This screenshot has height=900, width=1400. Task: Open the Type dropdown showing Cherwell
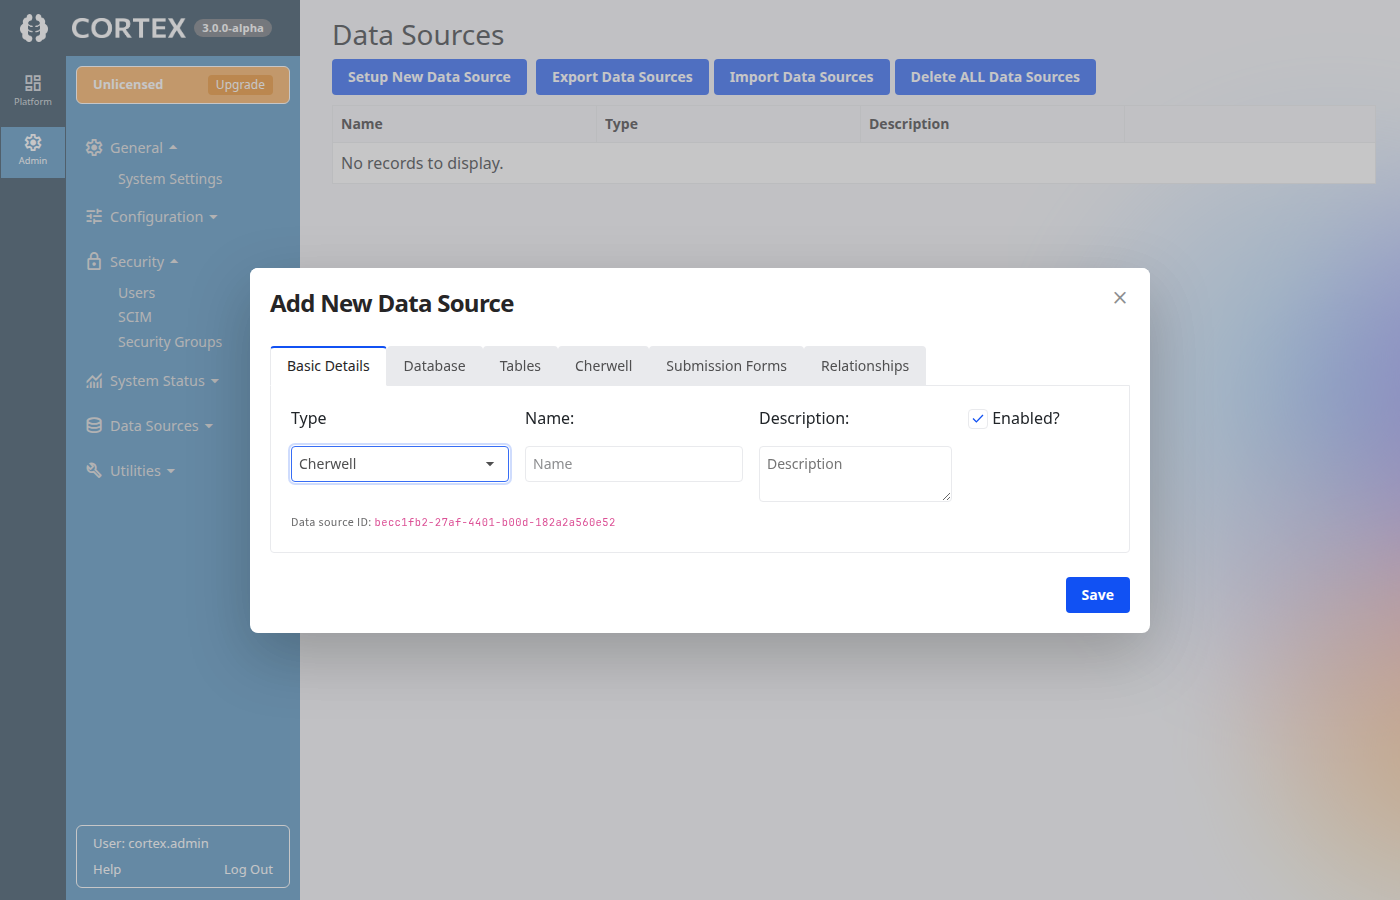tap(399, 463)
